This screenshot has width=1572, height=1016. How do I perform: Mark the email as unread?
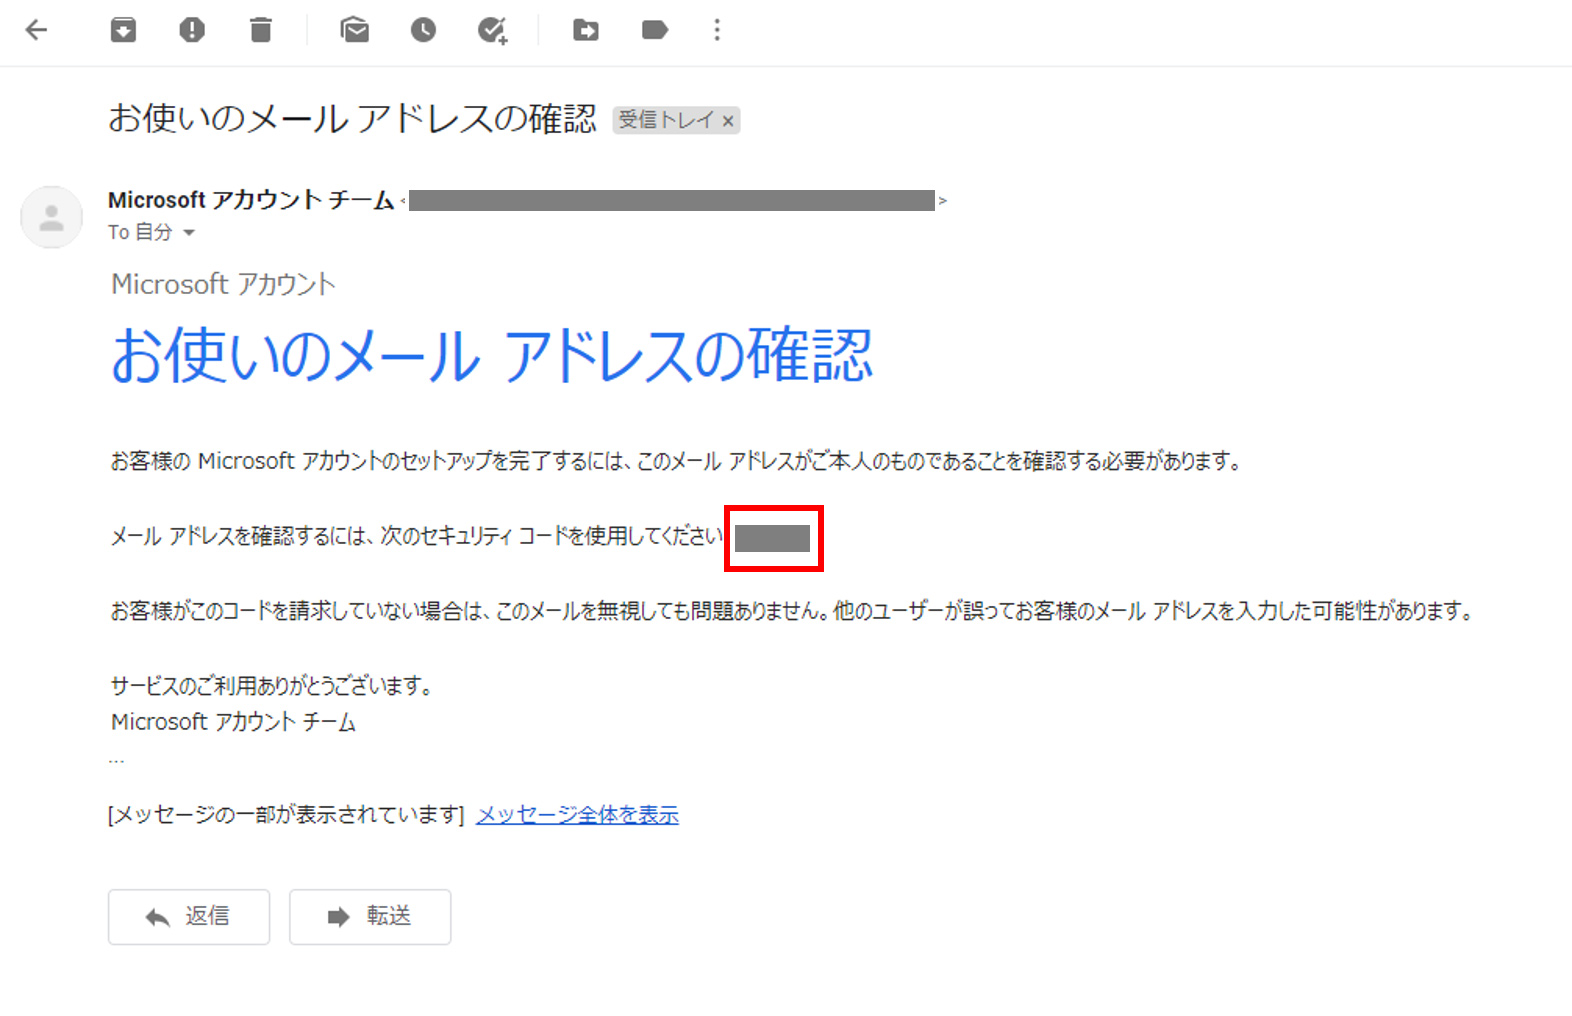(x=355, y=30)
